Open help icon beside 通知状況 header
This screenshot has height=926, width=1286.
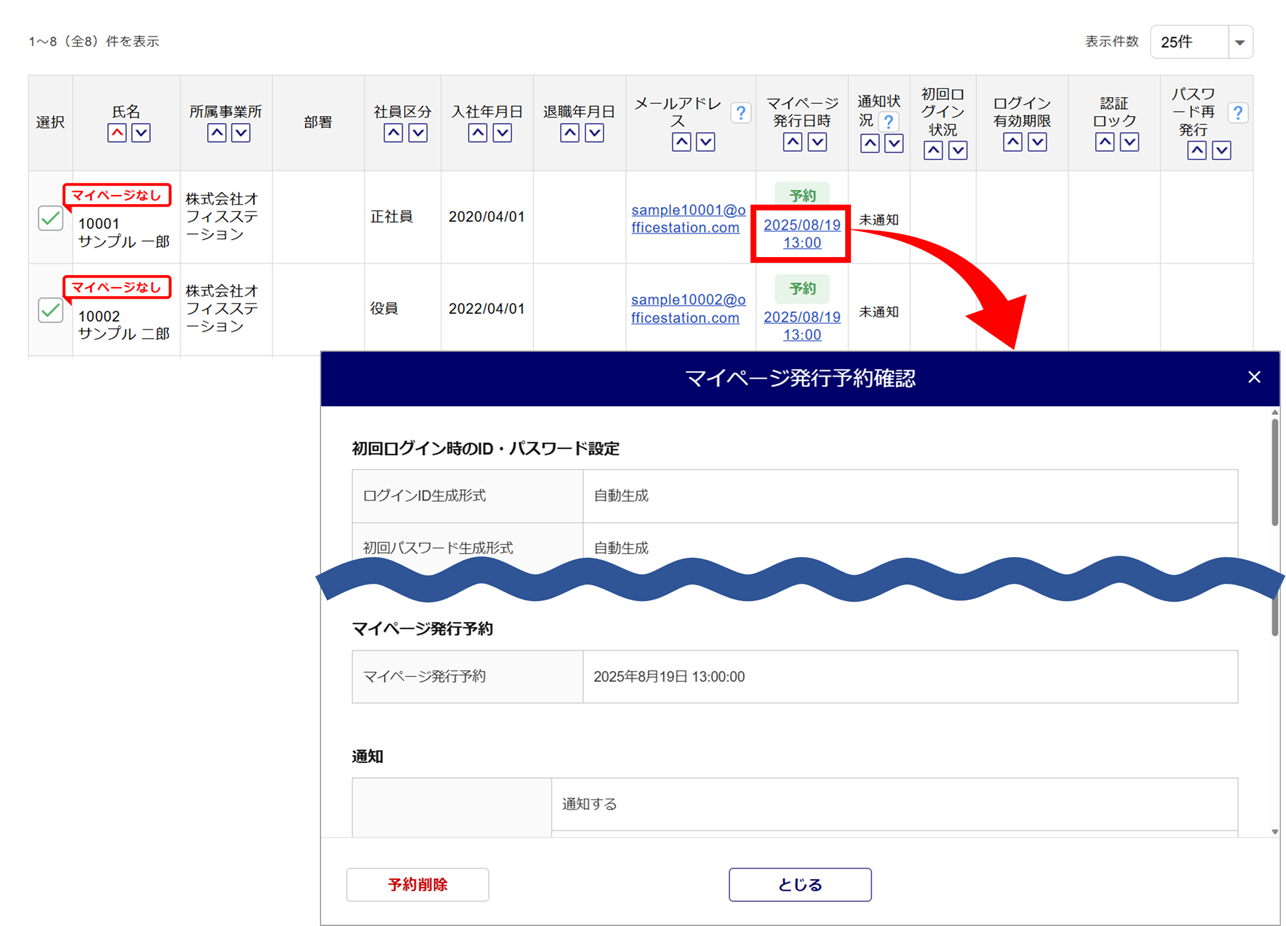(888, 122)
